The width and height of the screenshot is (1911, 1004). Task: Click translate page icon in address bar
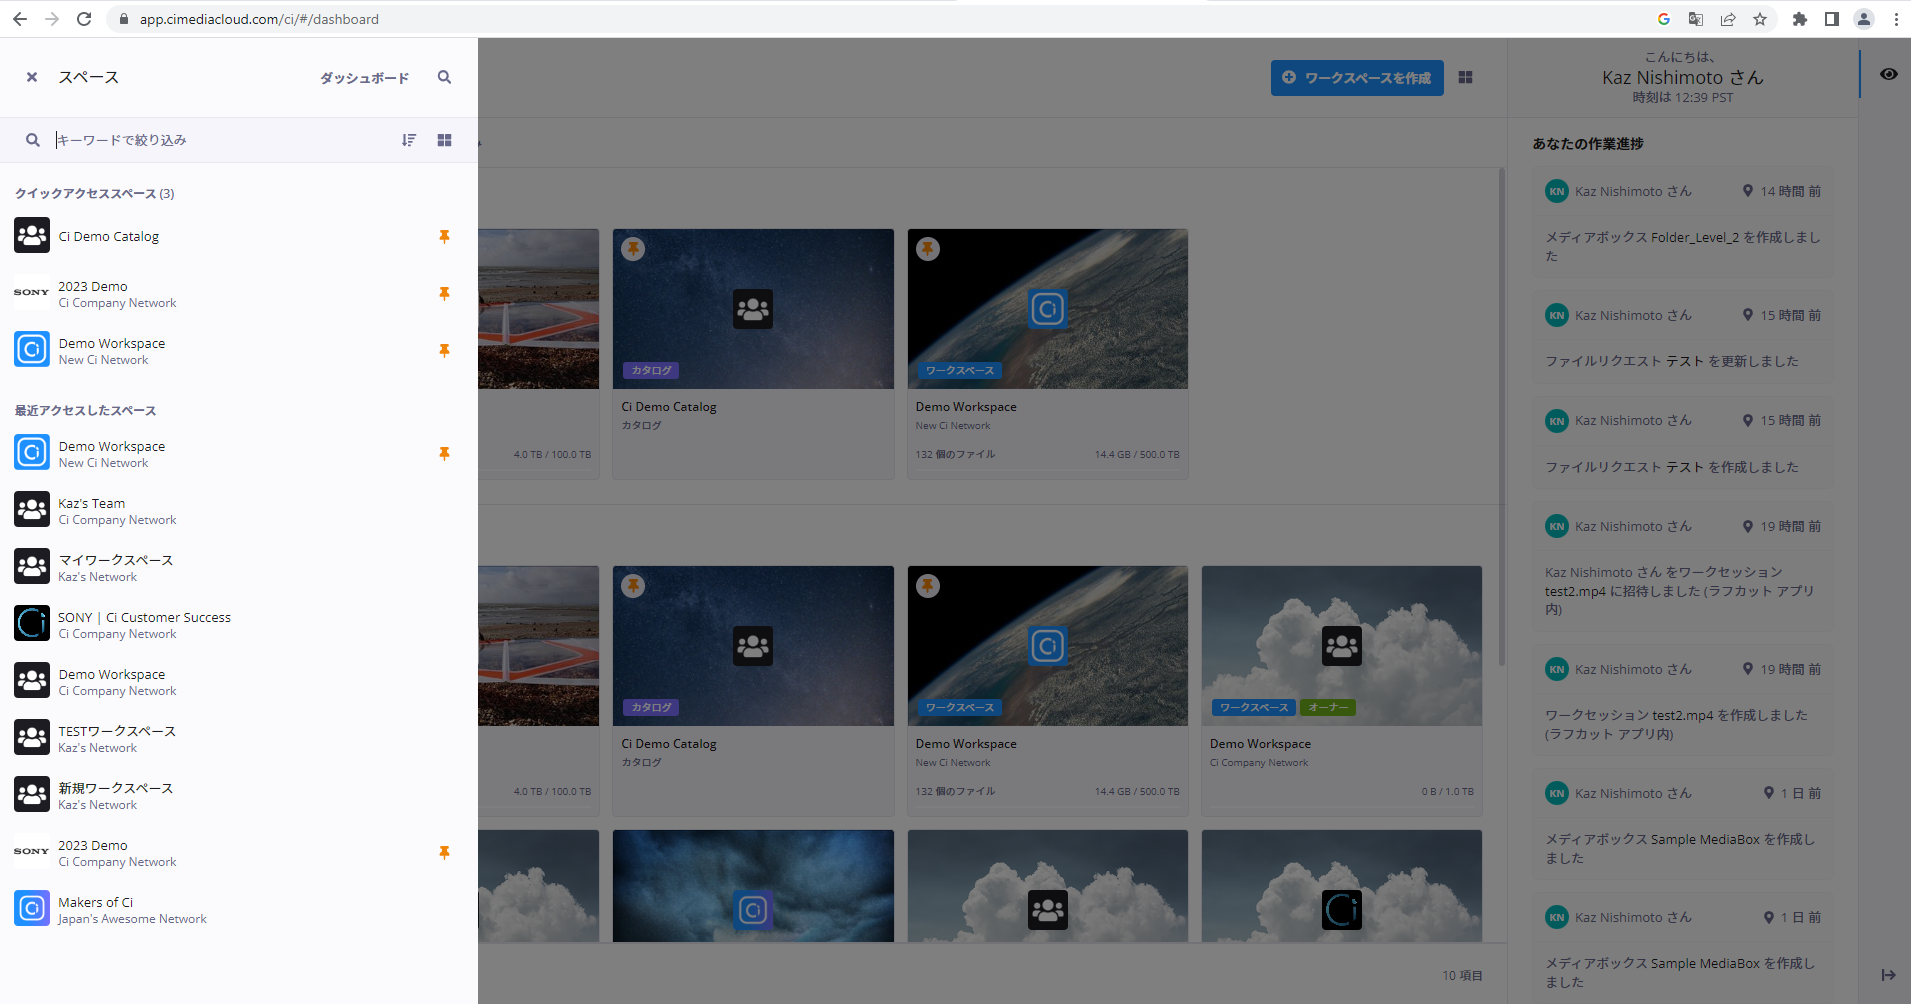pyautogui.click(x=1696, y=19)
